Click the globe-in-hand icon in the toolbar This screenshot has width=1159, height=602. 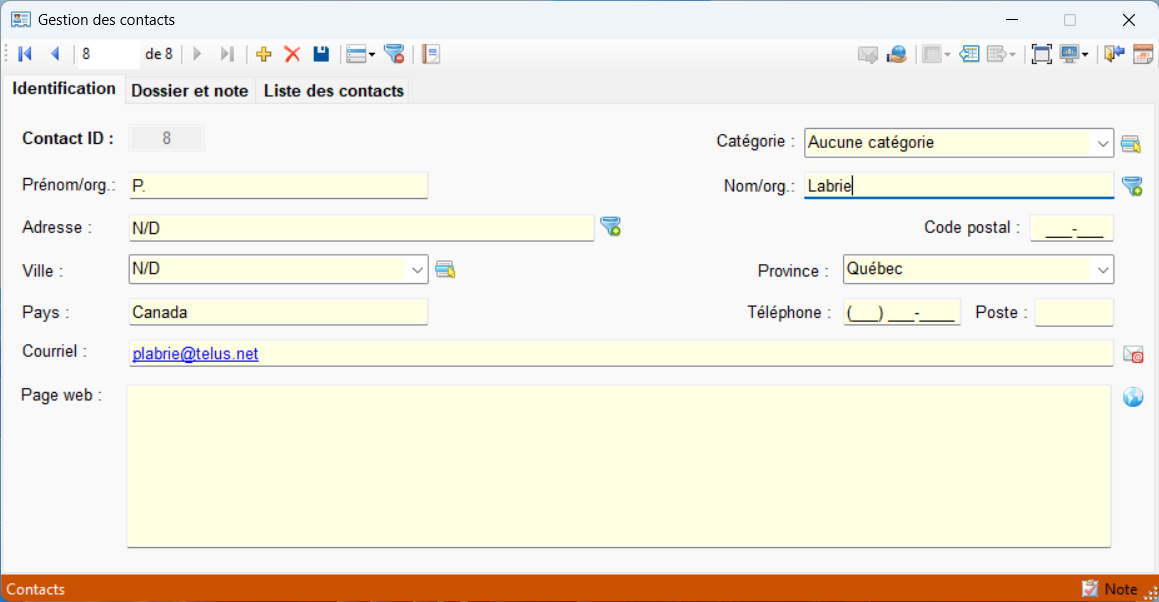896,54
